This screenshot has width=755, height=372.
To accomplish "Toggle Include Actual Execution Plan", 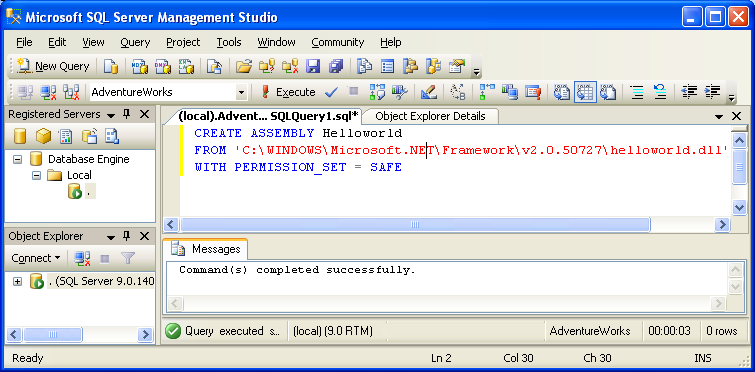I will coord(487,92).
